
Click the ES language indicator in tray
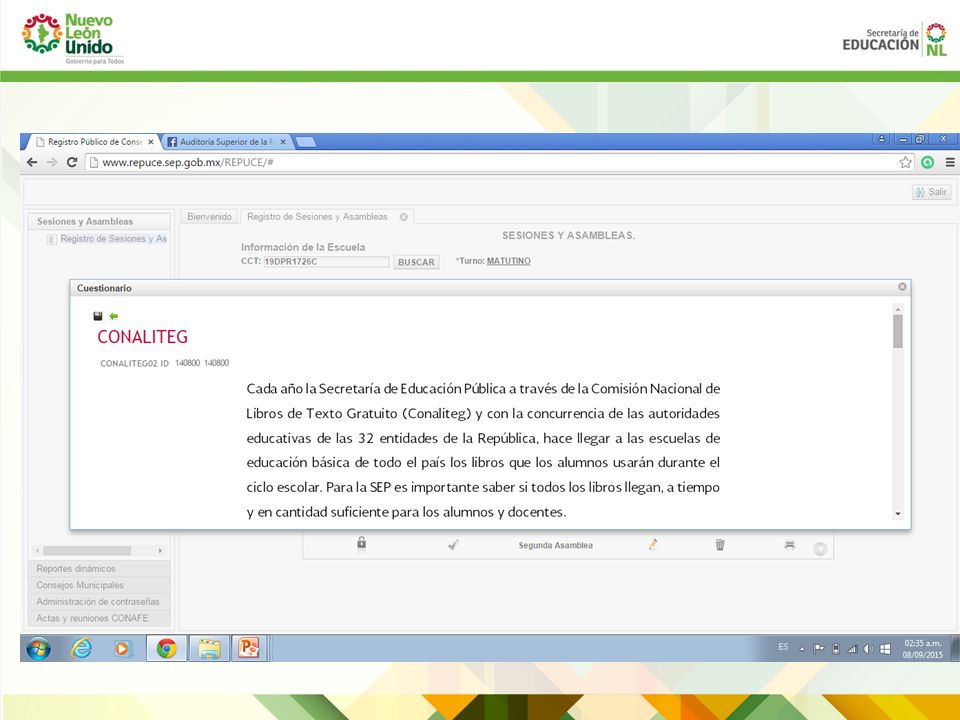[x=783, y=647]
